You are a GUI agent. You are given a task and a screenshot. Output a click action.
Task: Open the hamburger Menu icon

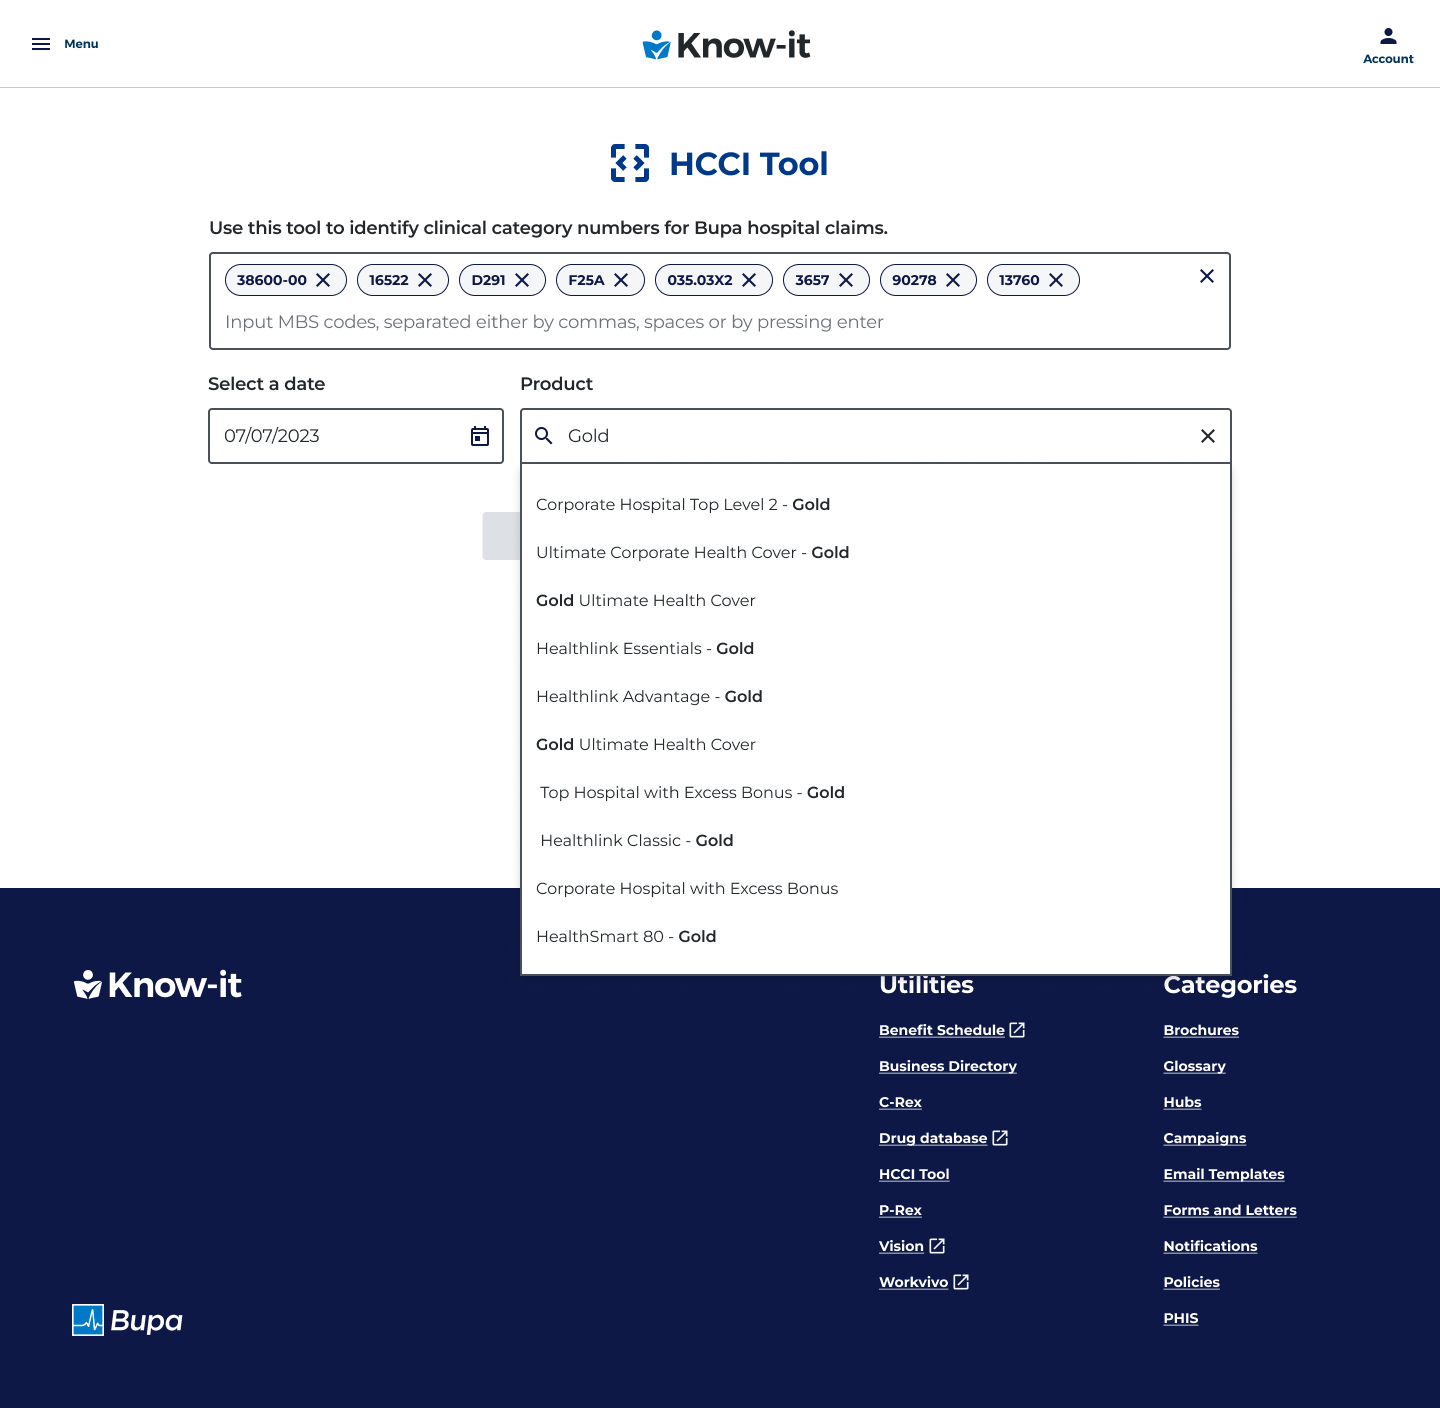41,44
